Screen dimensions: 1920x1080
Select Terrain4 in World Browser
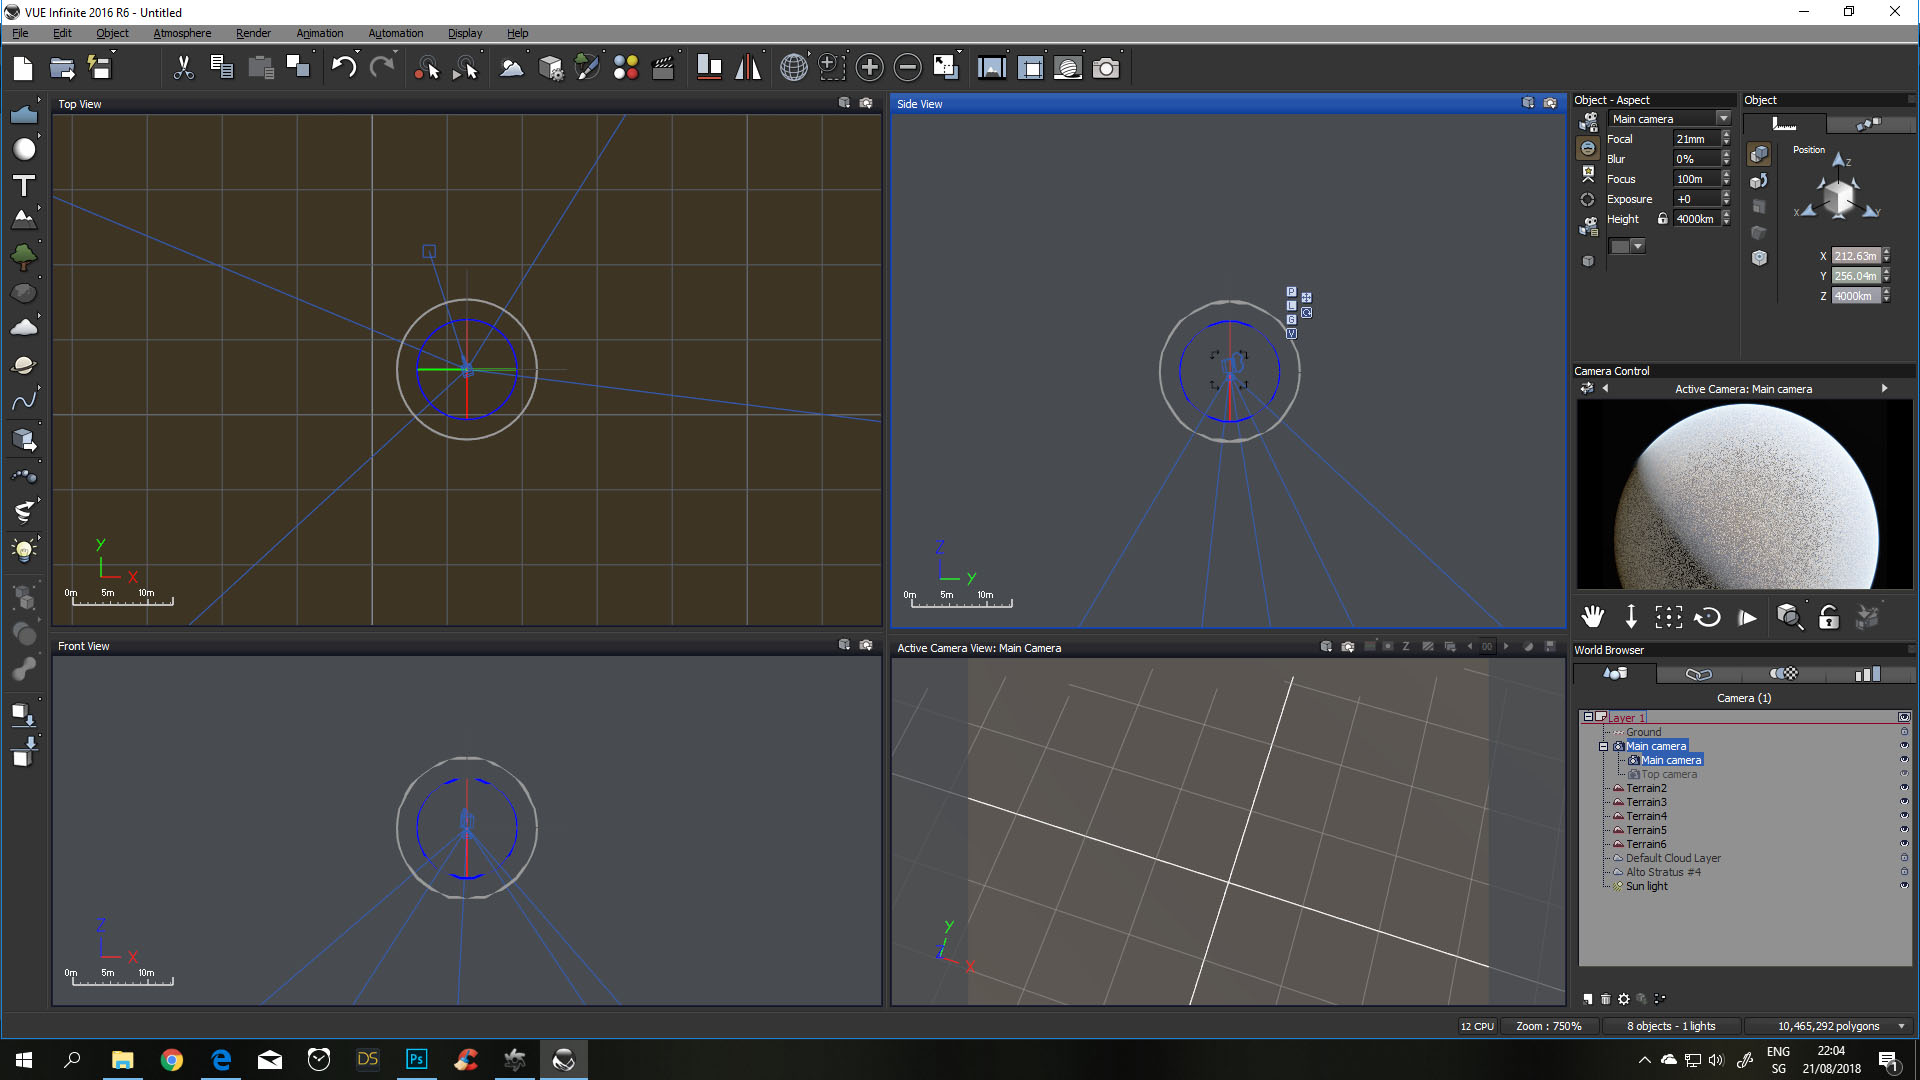(1646, 816)
